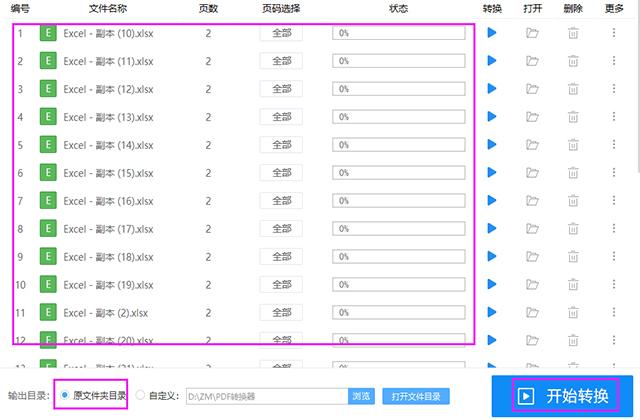Delete Excel - 副本 (10).xlsx from list

pyautogui.click(x=573, y=33)
